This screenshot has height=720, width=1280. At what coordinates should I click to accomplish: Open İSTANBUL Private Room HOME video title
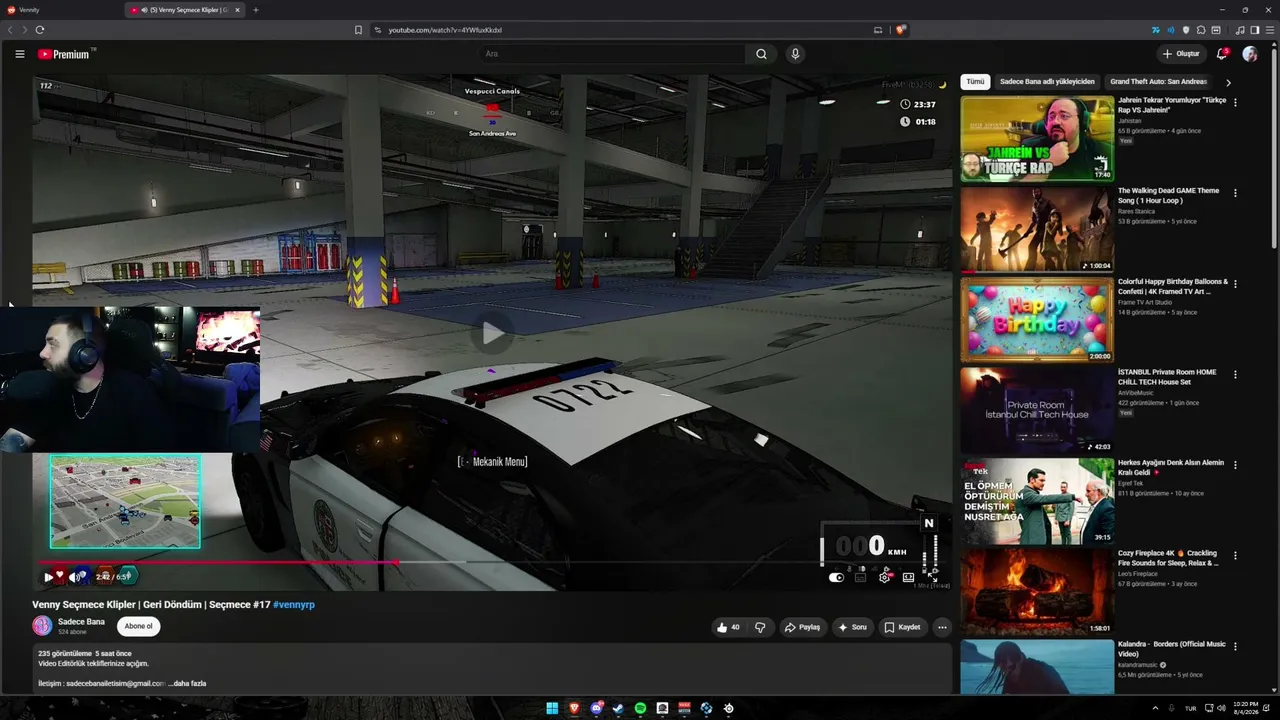1168,377
